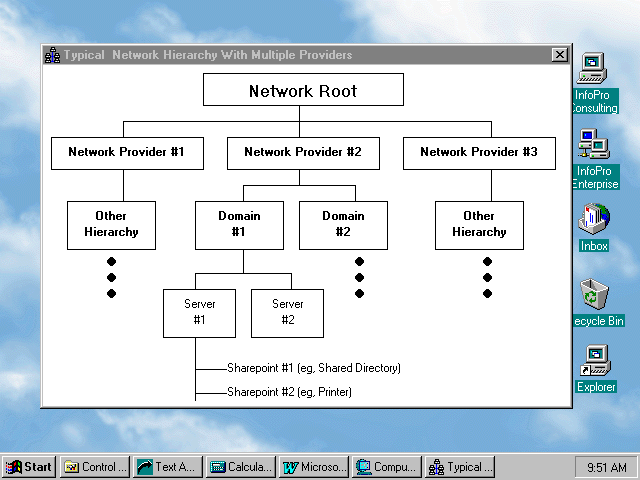The height and width of the screenshot is (480, 640).
Task: Select the Network Provider #2 box
Action: [303, 153]
